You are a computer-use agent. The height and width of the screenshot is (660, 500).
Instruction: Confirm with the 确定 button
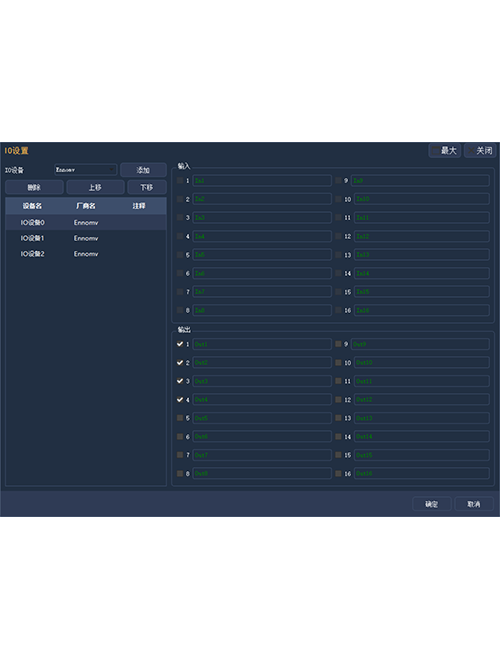coord(432,504)
